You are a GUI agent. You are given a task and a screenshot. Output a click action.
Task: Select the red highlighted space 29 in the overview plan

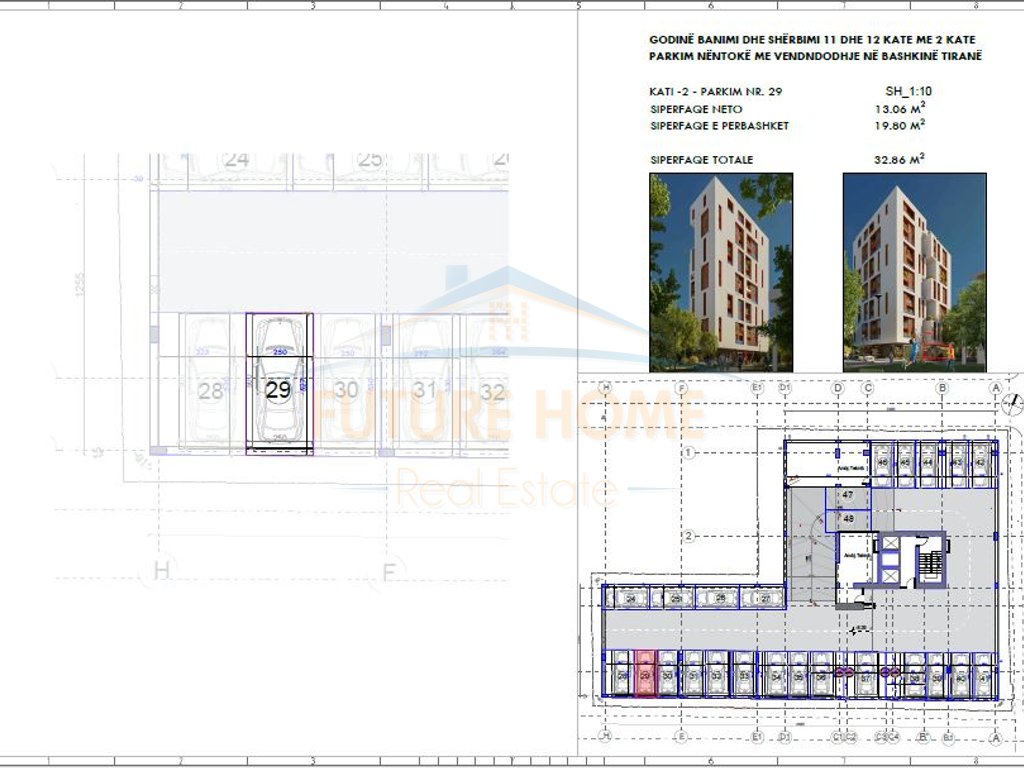point(645,675)
